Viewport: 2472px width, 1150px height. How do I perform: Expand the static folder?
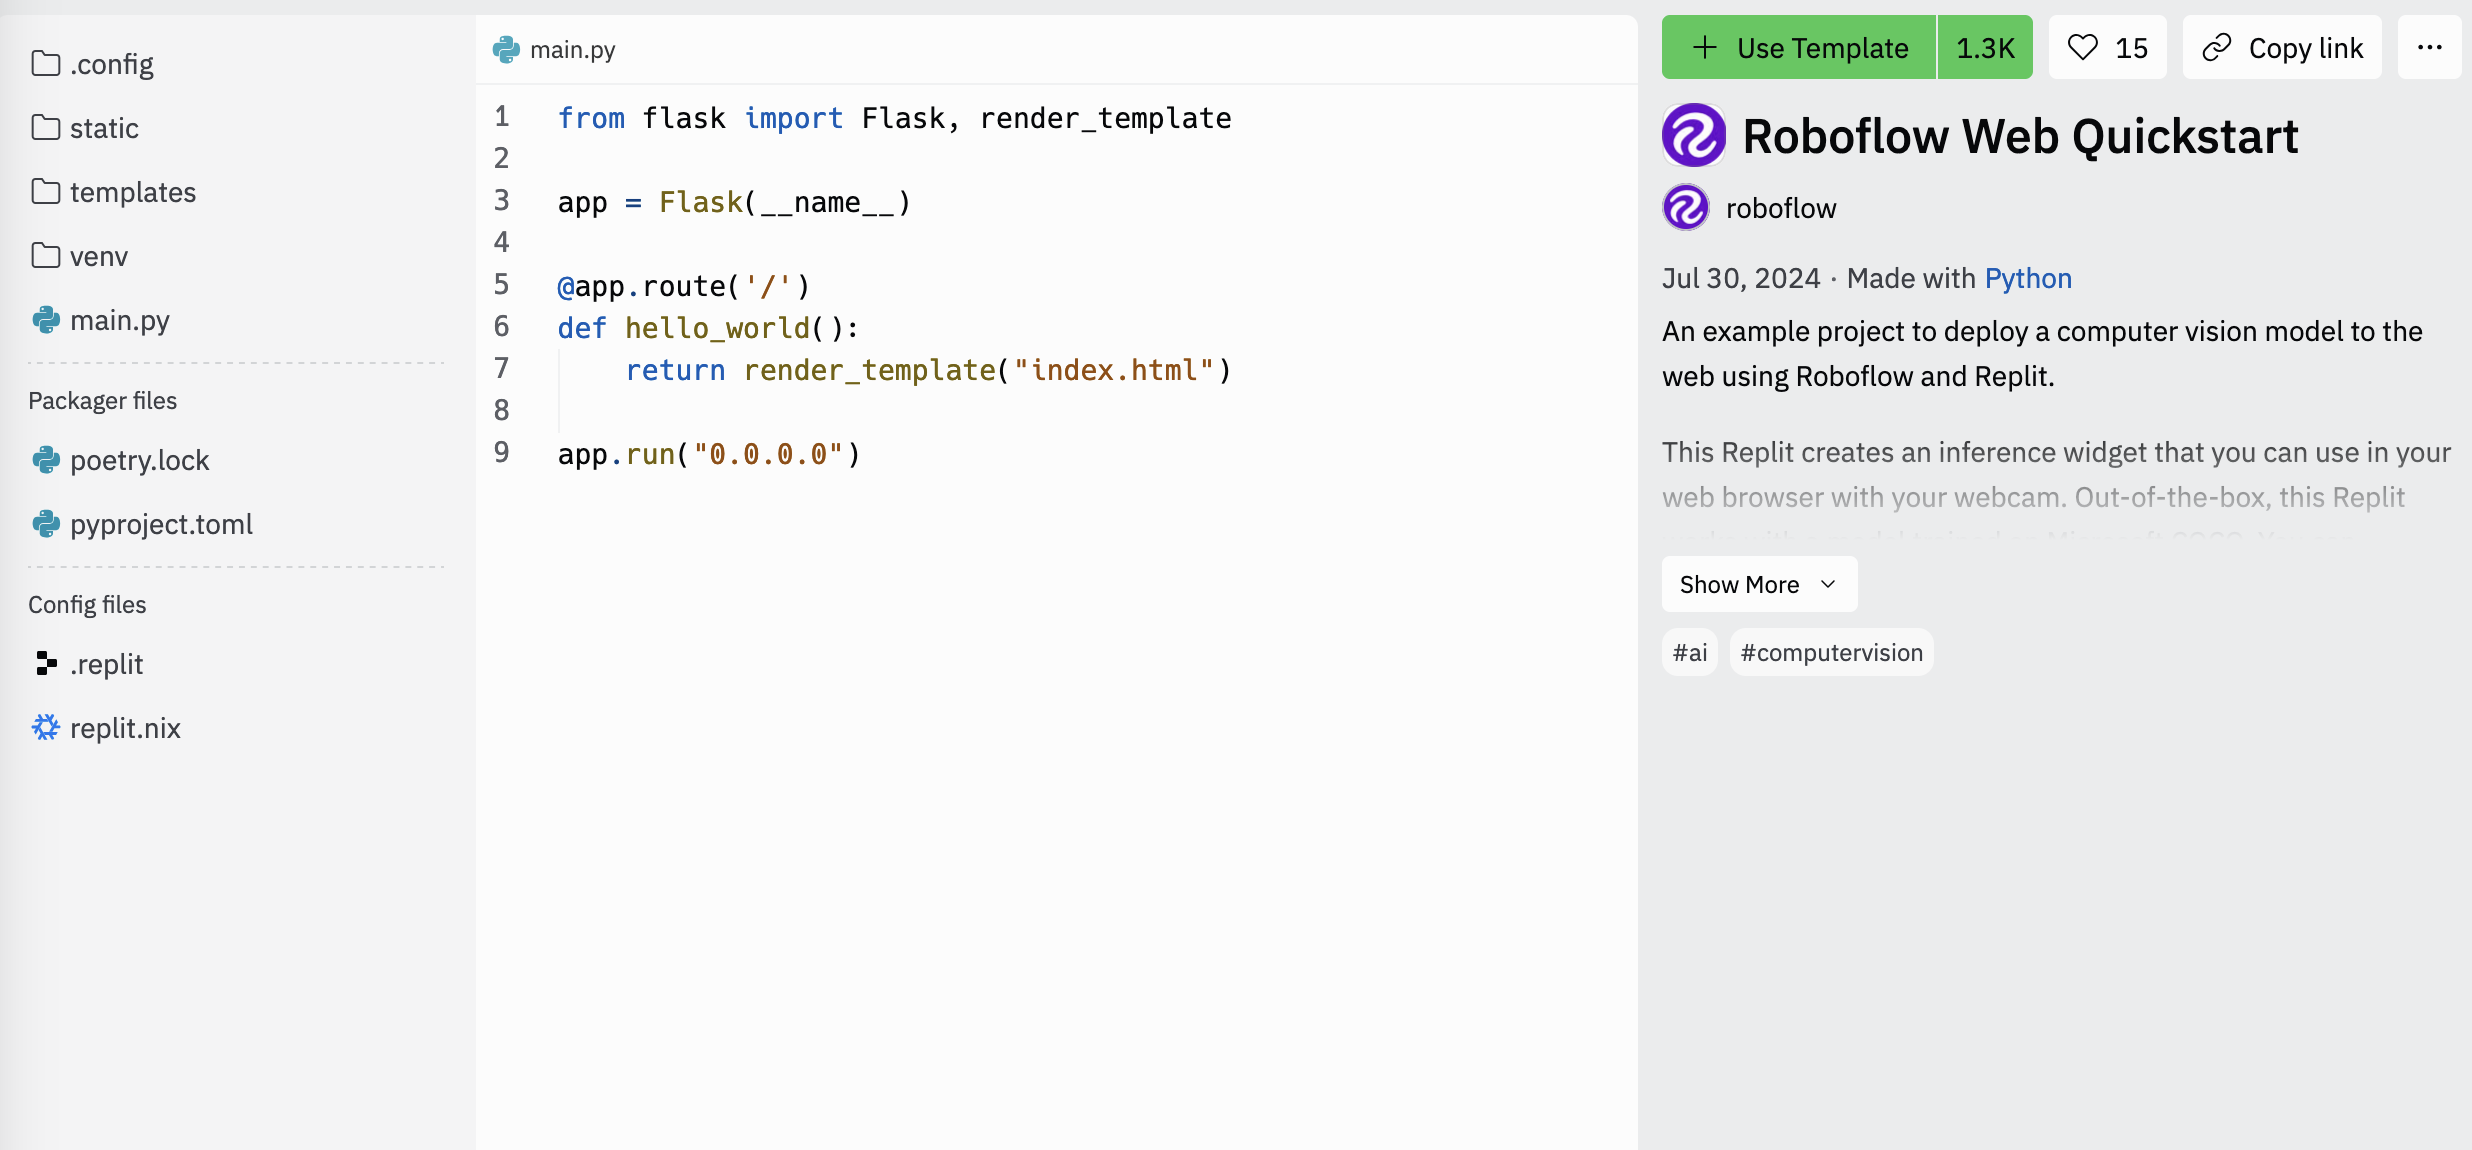pos(103,128)
